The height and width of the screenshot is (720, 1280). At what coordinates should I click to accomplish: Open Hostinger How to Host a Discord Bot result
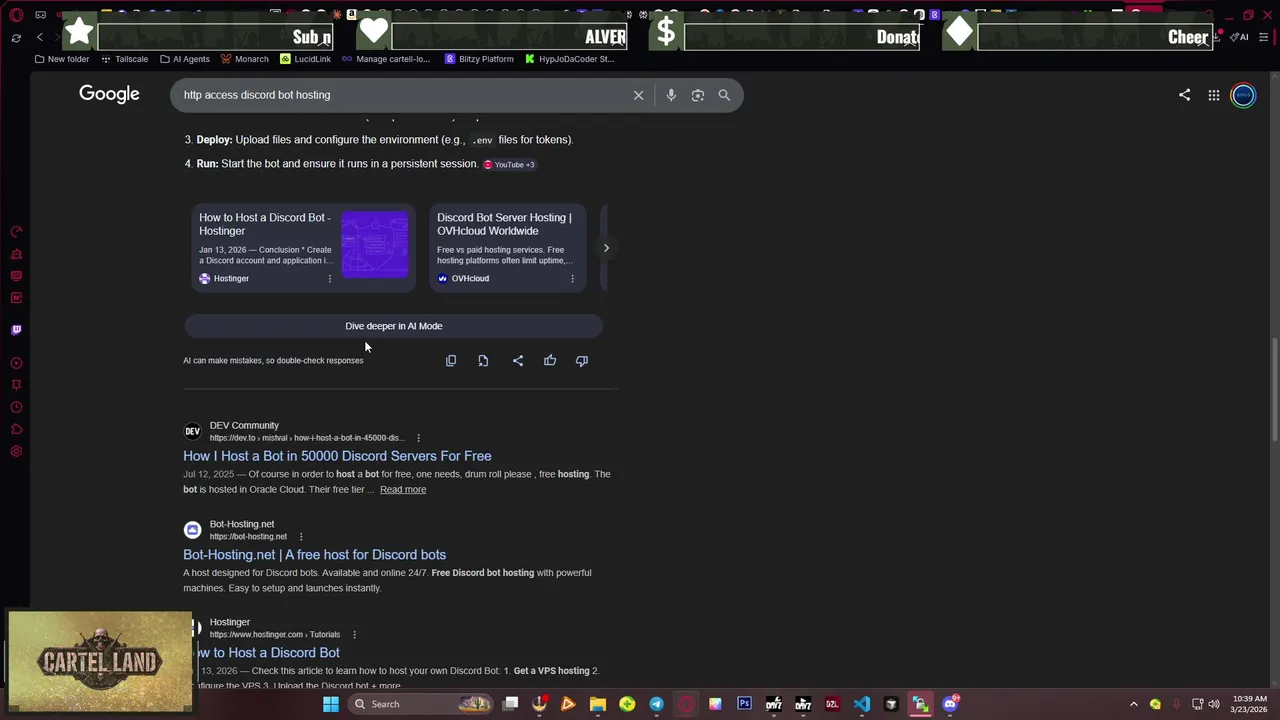[x=268, y=653]
